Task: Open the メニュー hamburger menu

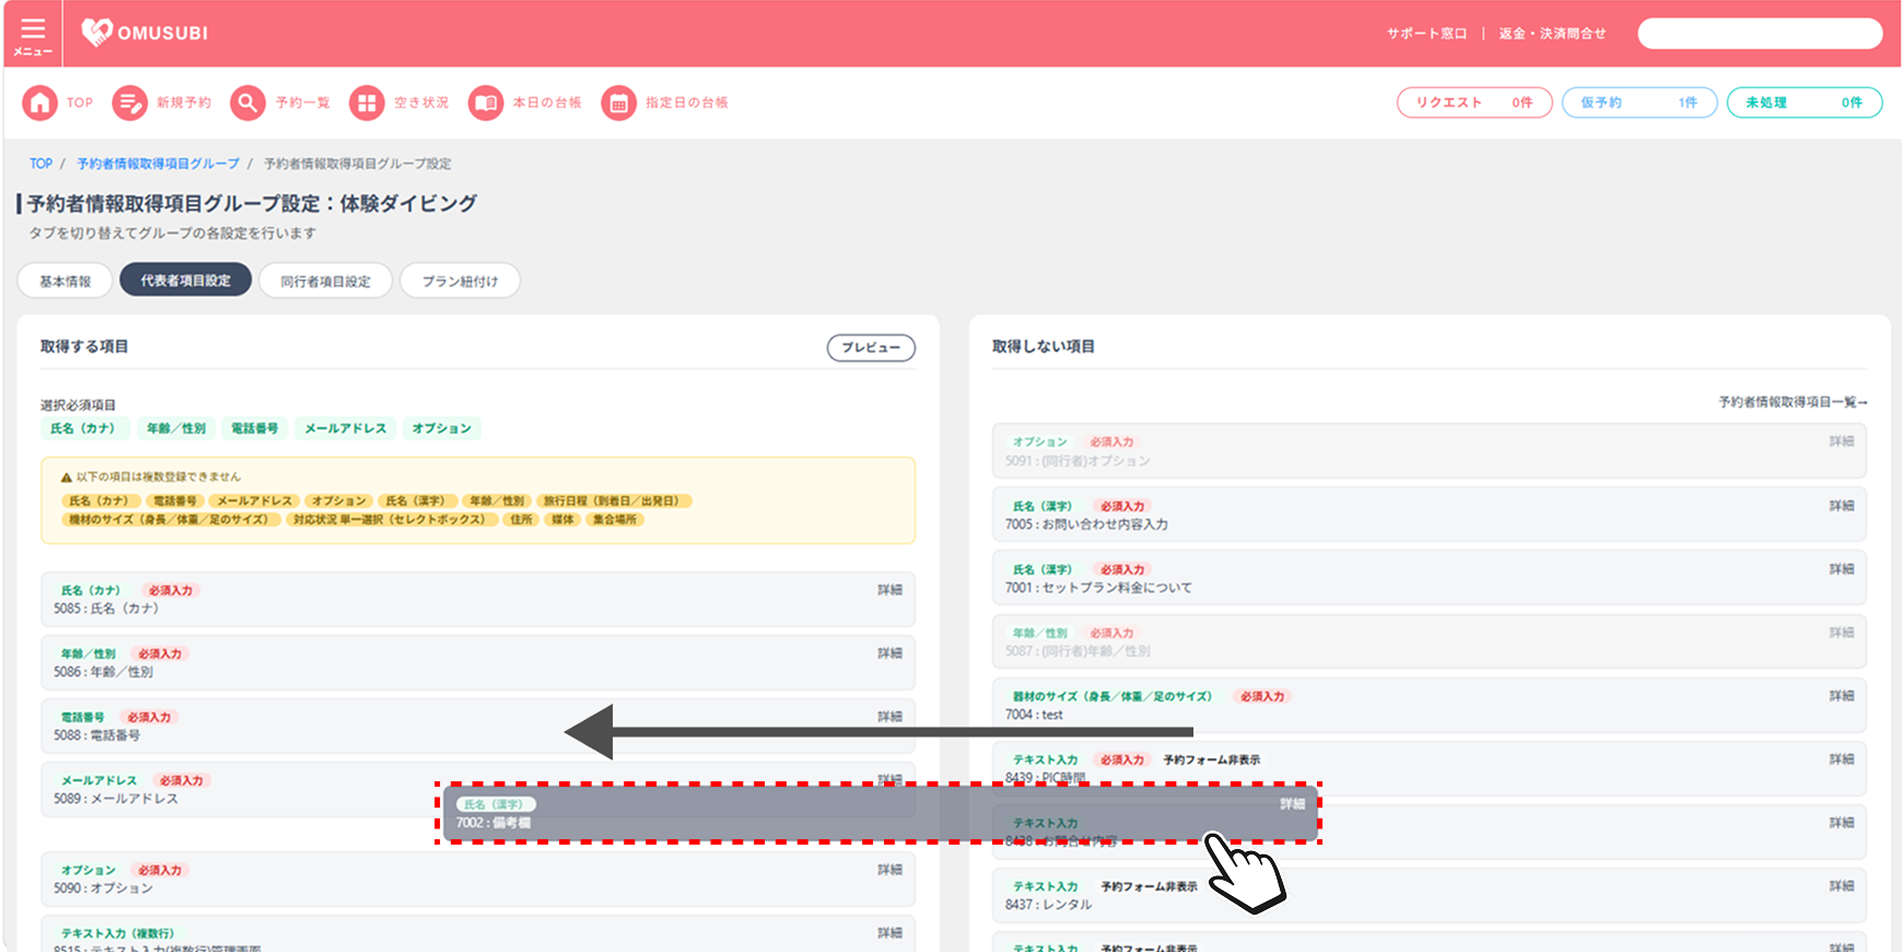Action: [x=33, y=35]
